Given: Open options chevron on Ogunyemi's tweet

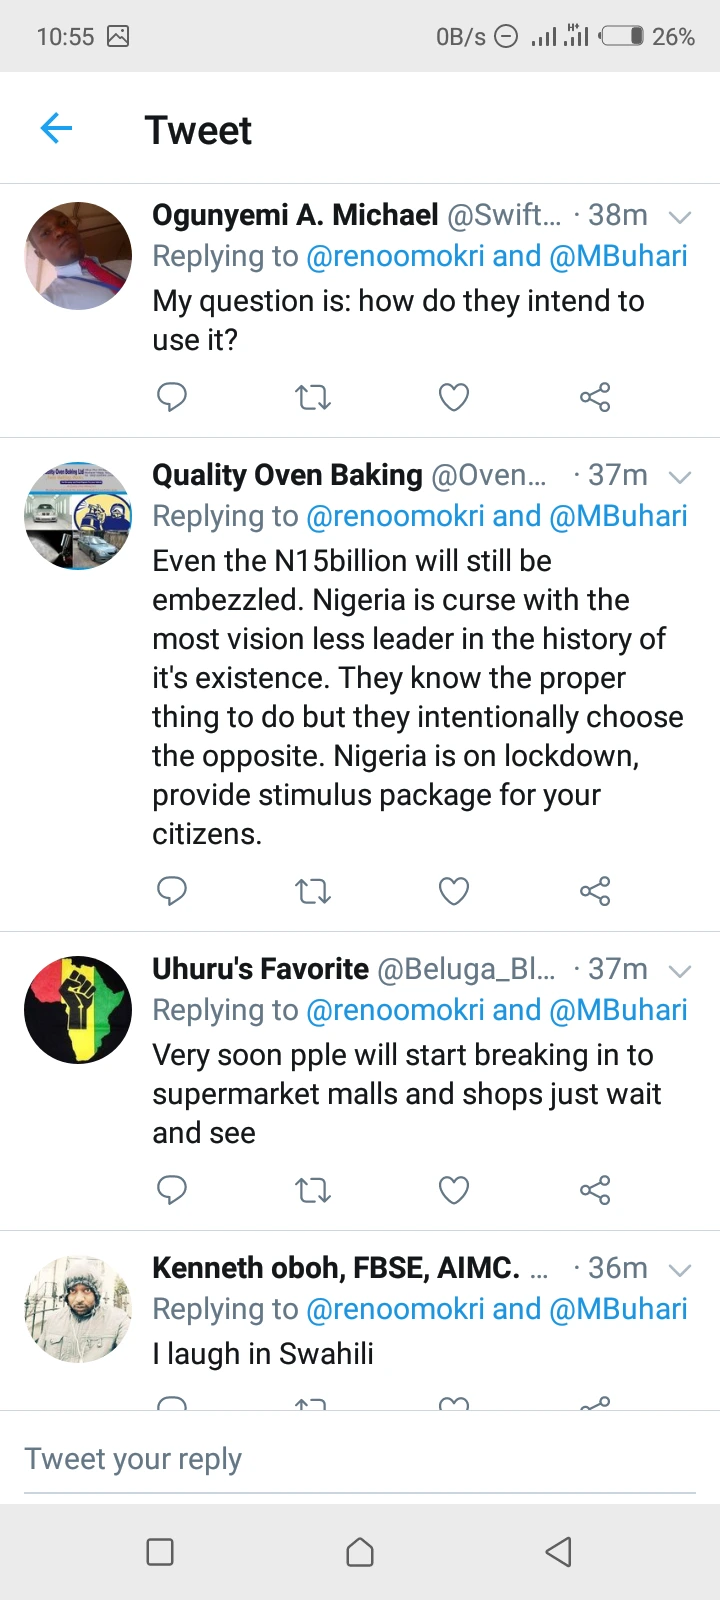Looking at the screenshot, I should tap(680, 217).
